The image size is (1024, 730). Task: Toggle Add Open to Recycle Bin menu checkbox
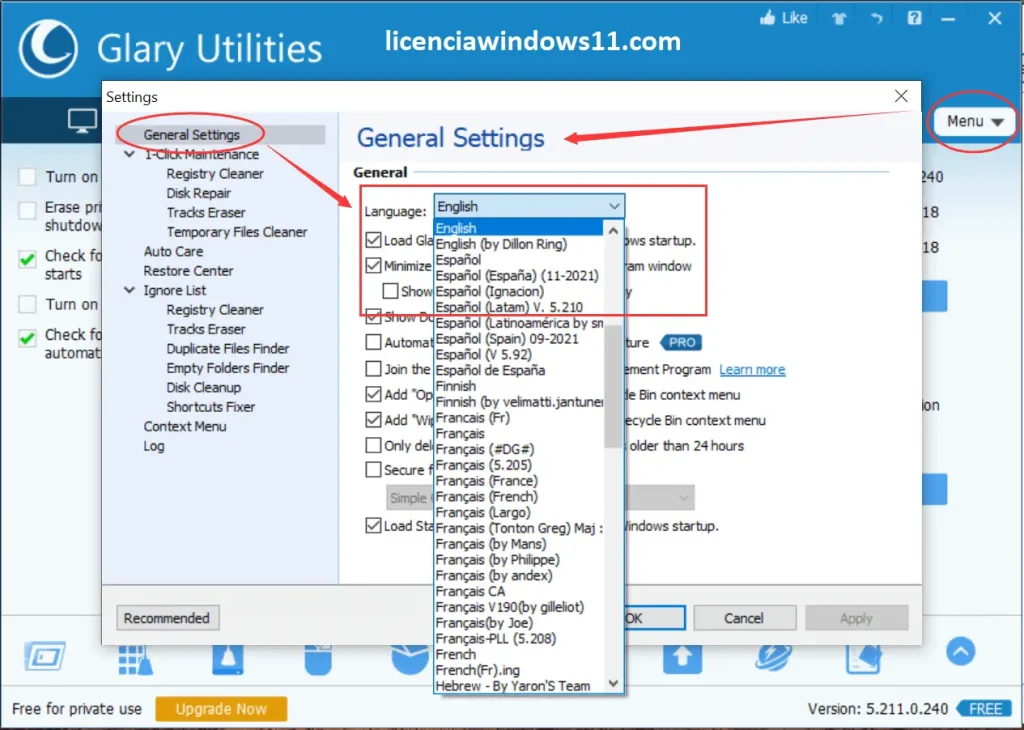(374, 394)
